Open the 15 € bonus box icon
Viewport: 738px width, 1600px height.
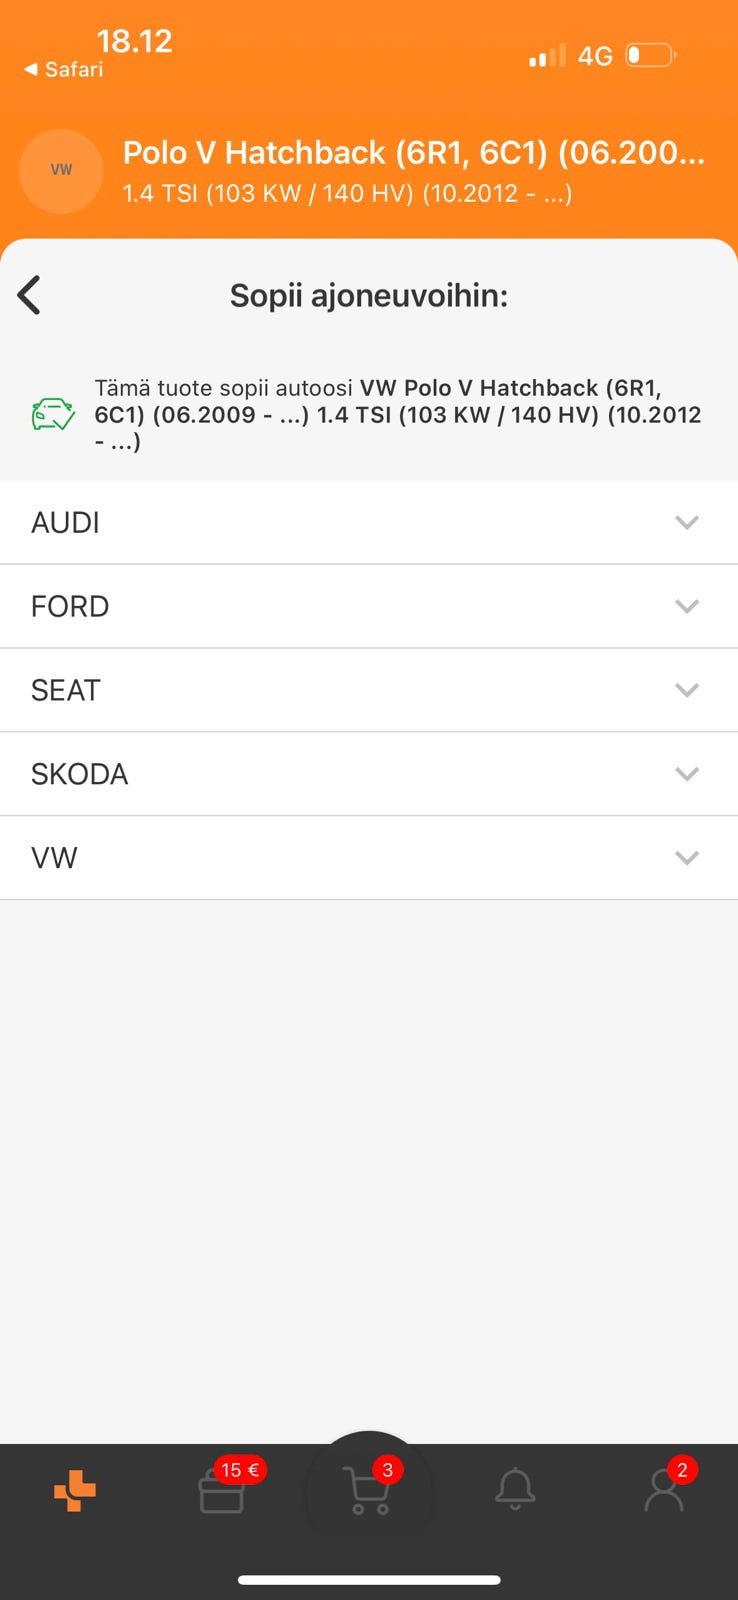222,1491
